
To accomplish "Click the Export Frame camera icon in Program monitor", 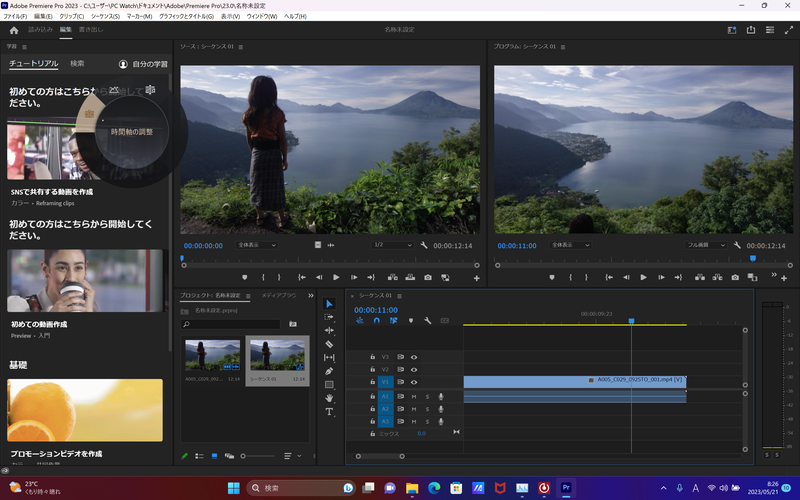I will pyautogui.click(x=735, y=277).
